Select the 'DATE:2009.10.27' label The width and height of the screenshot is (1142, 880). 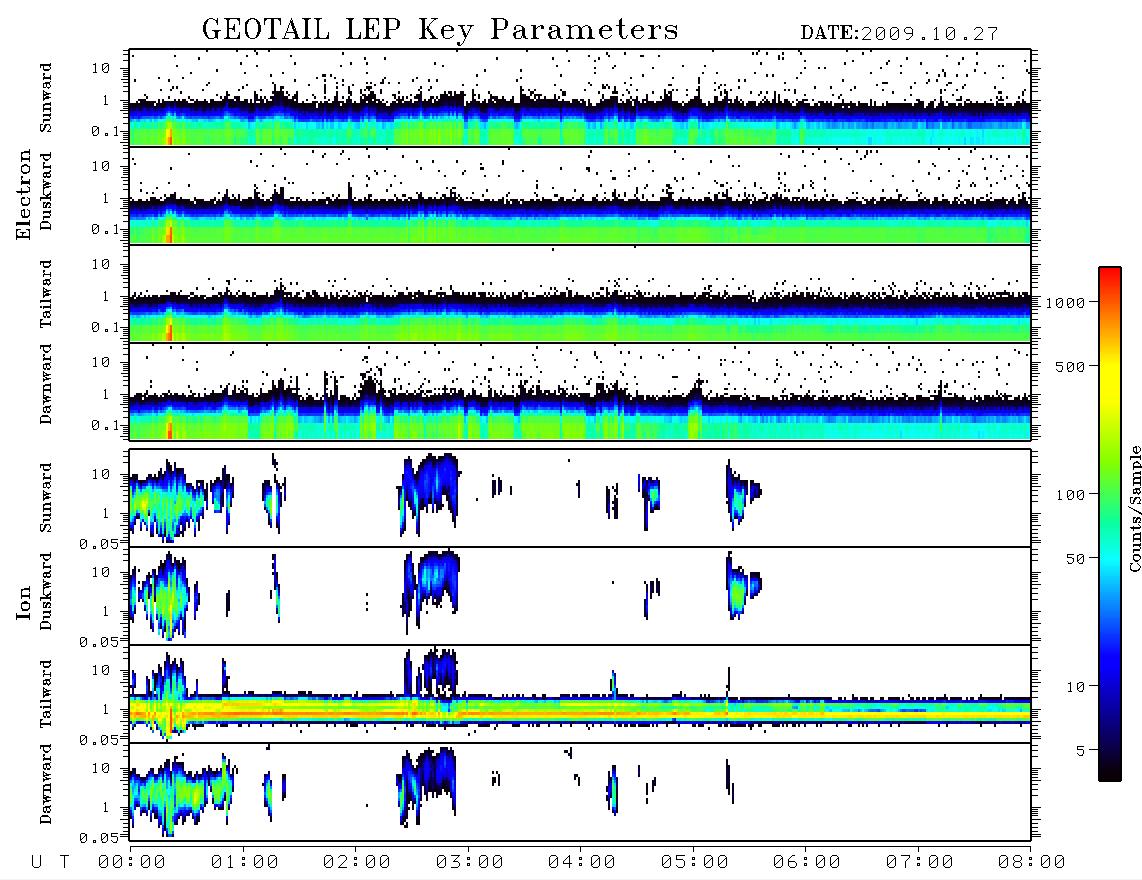(899, 34)
